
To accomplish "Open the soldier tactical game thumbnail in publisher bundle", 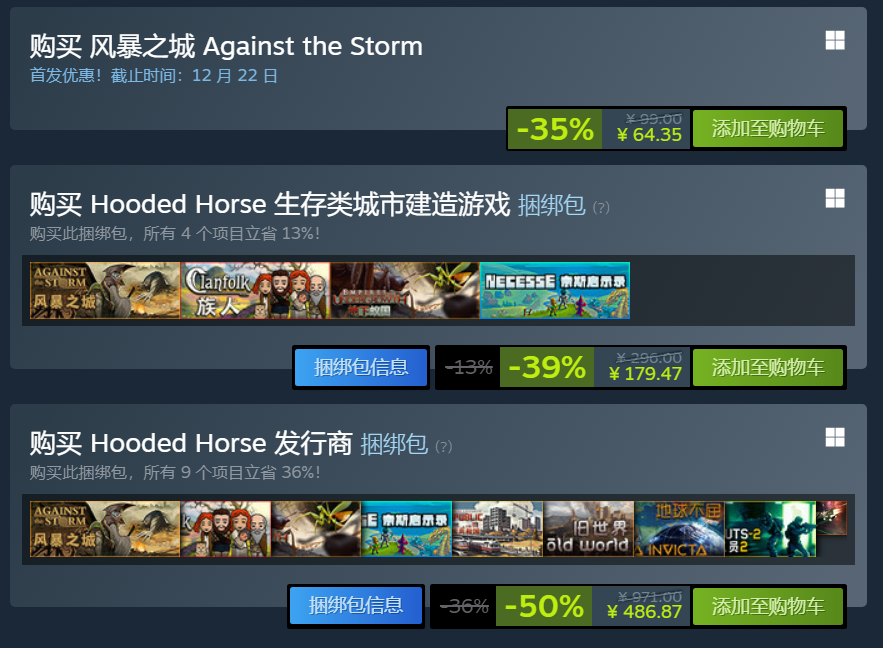I will (x=770, y=529).
